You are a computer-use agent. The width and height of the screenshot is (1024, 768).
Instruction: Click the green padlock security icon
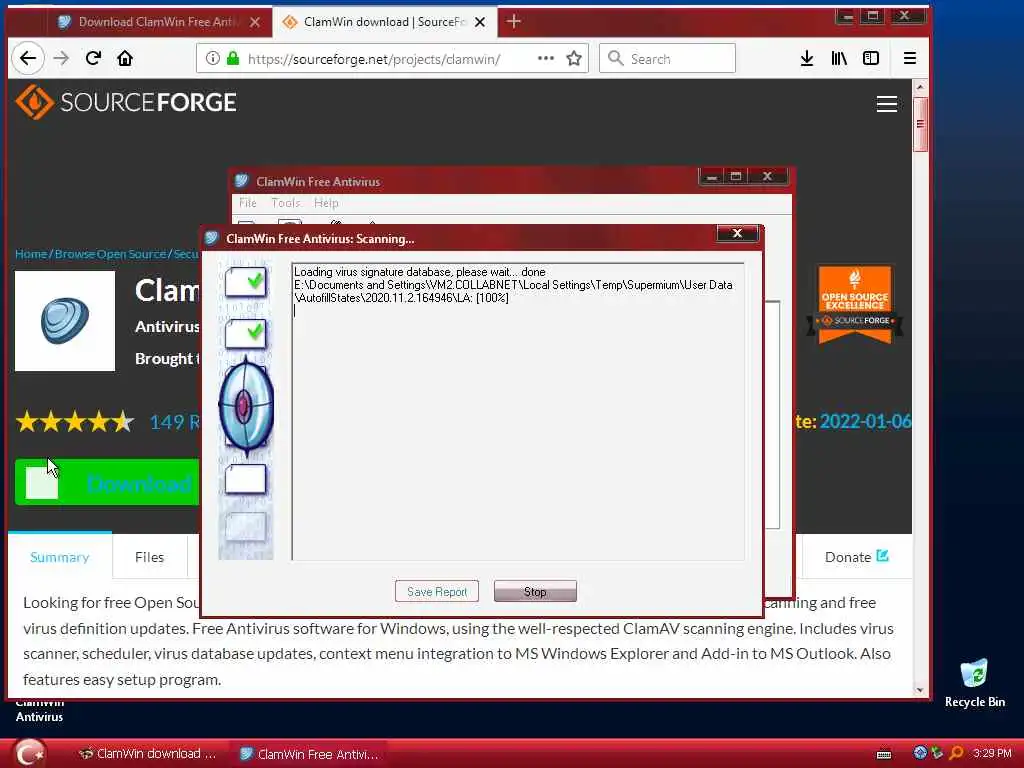(x=232, y=59)
